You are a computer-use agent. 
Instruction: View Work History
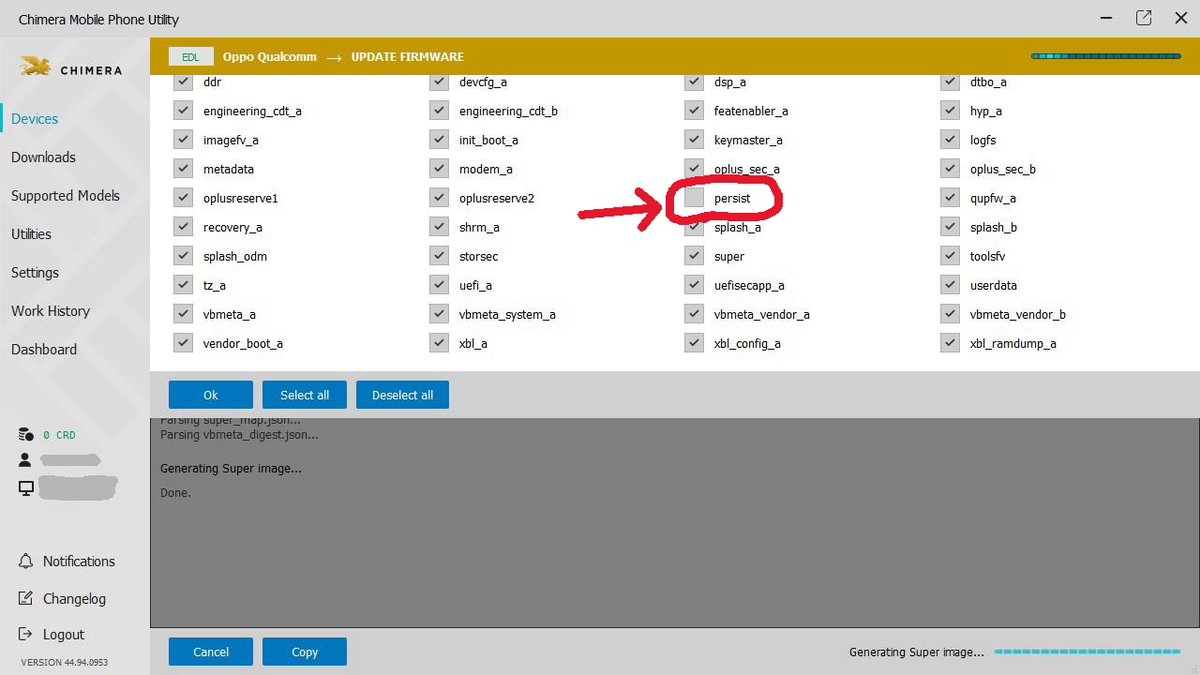[50, 311]
